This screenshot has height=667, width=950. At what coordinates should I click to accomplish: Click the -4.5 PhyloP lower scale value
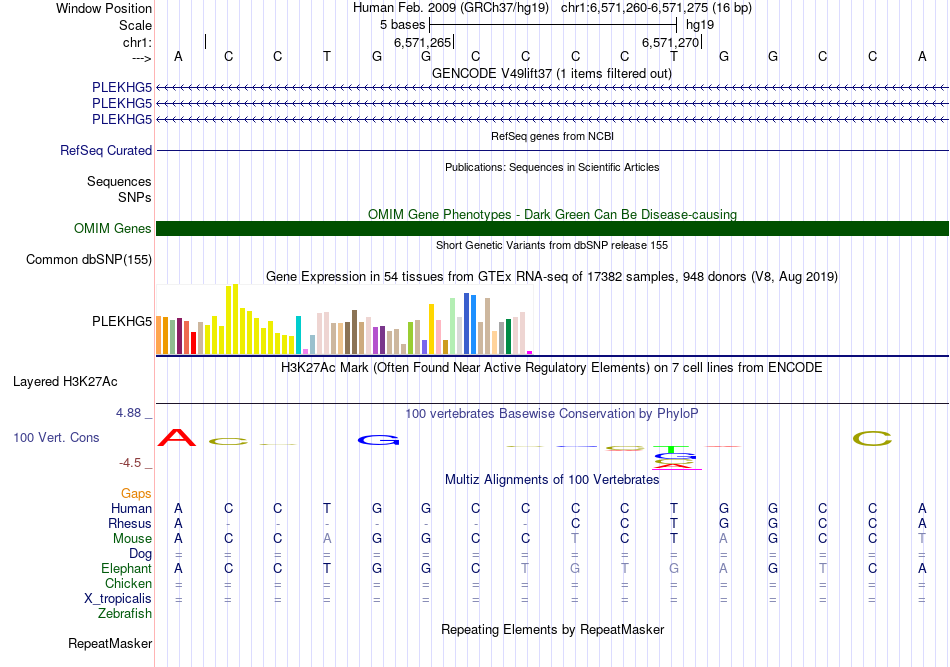130,463
